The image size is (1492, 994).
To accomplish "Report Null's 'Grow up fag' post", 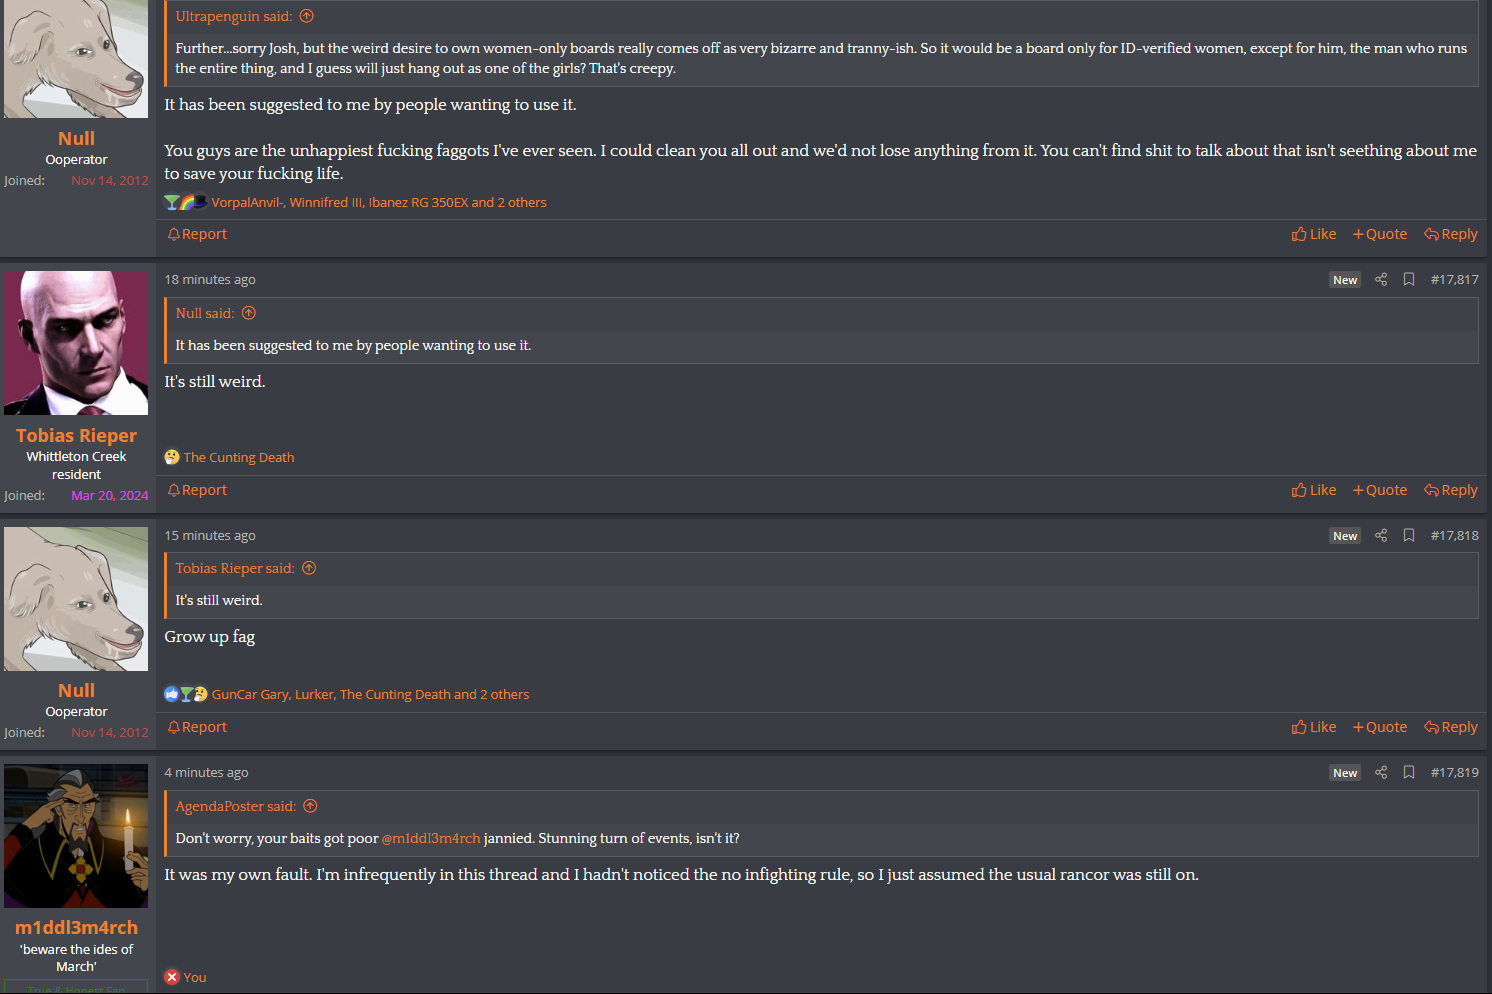I will [x=197, y=727].
